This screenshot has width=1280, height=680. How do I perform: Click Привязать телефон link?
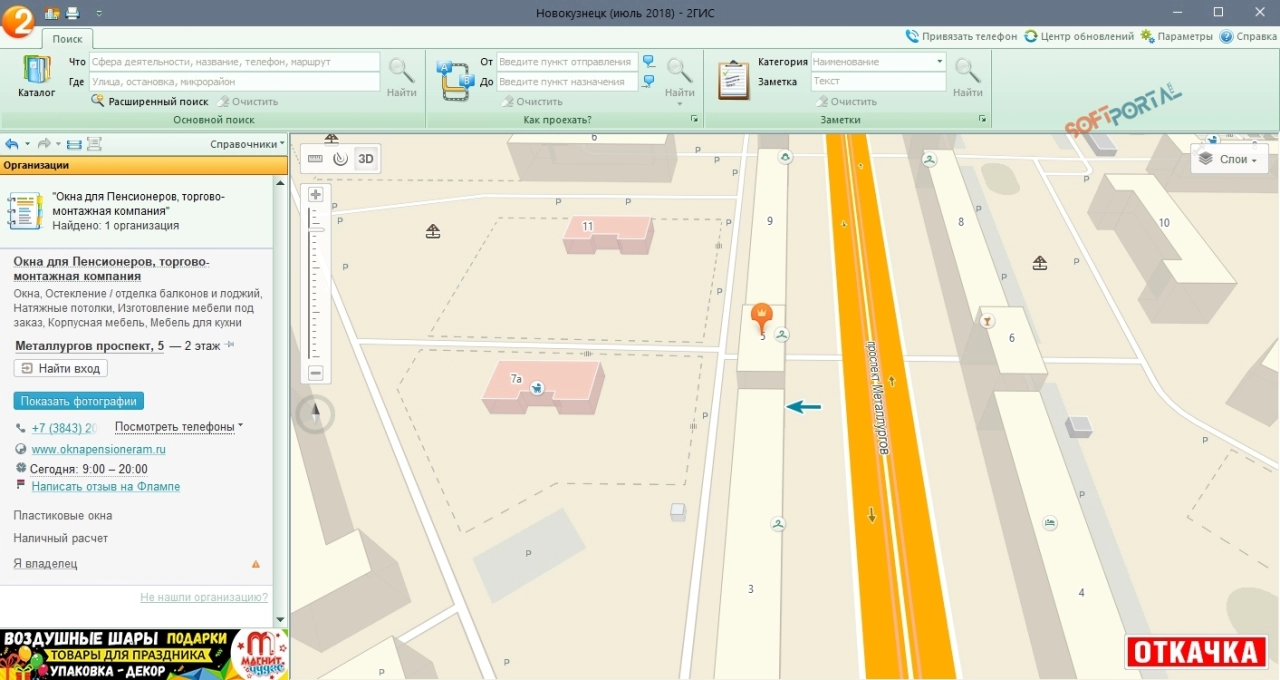pyautogui.click(x=961, y=36)
